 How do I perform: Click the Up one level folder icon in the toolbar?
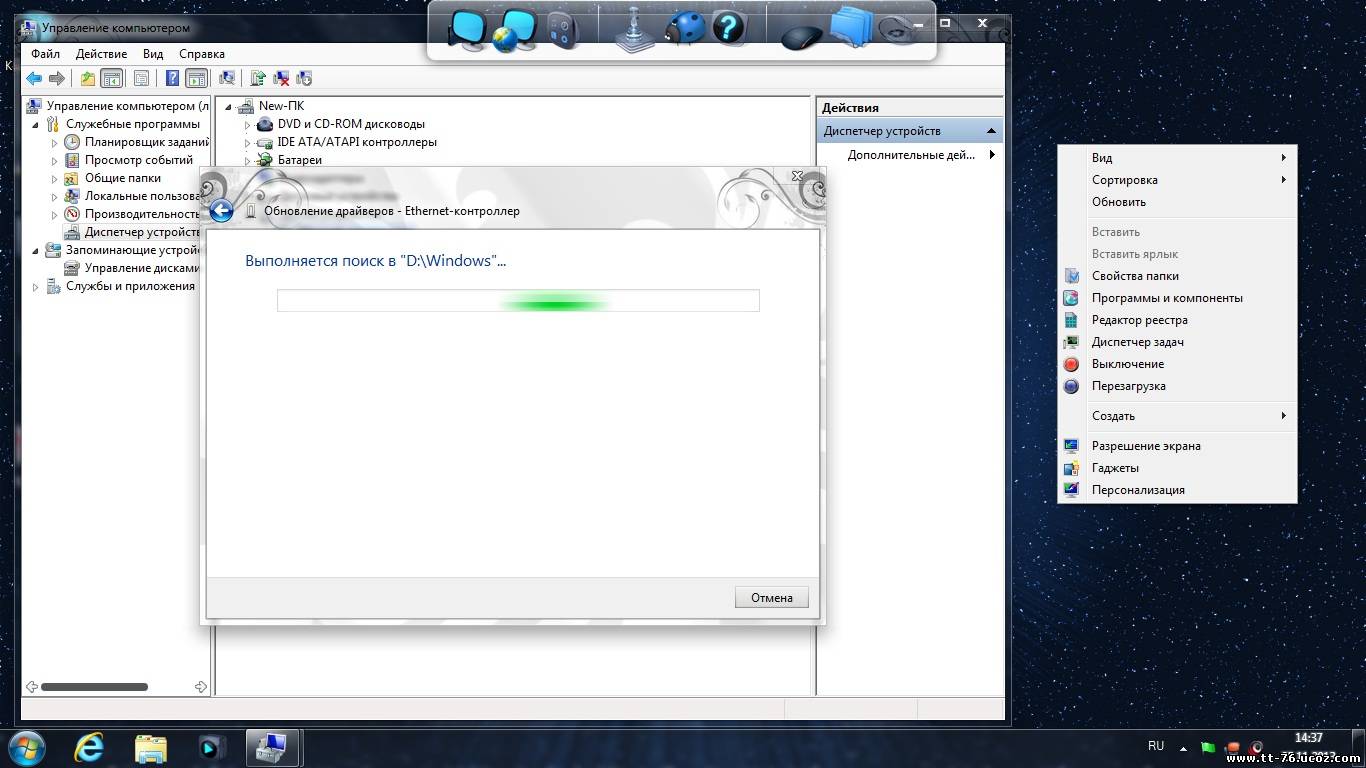[88, 78]
